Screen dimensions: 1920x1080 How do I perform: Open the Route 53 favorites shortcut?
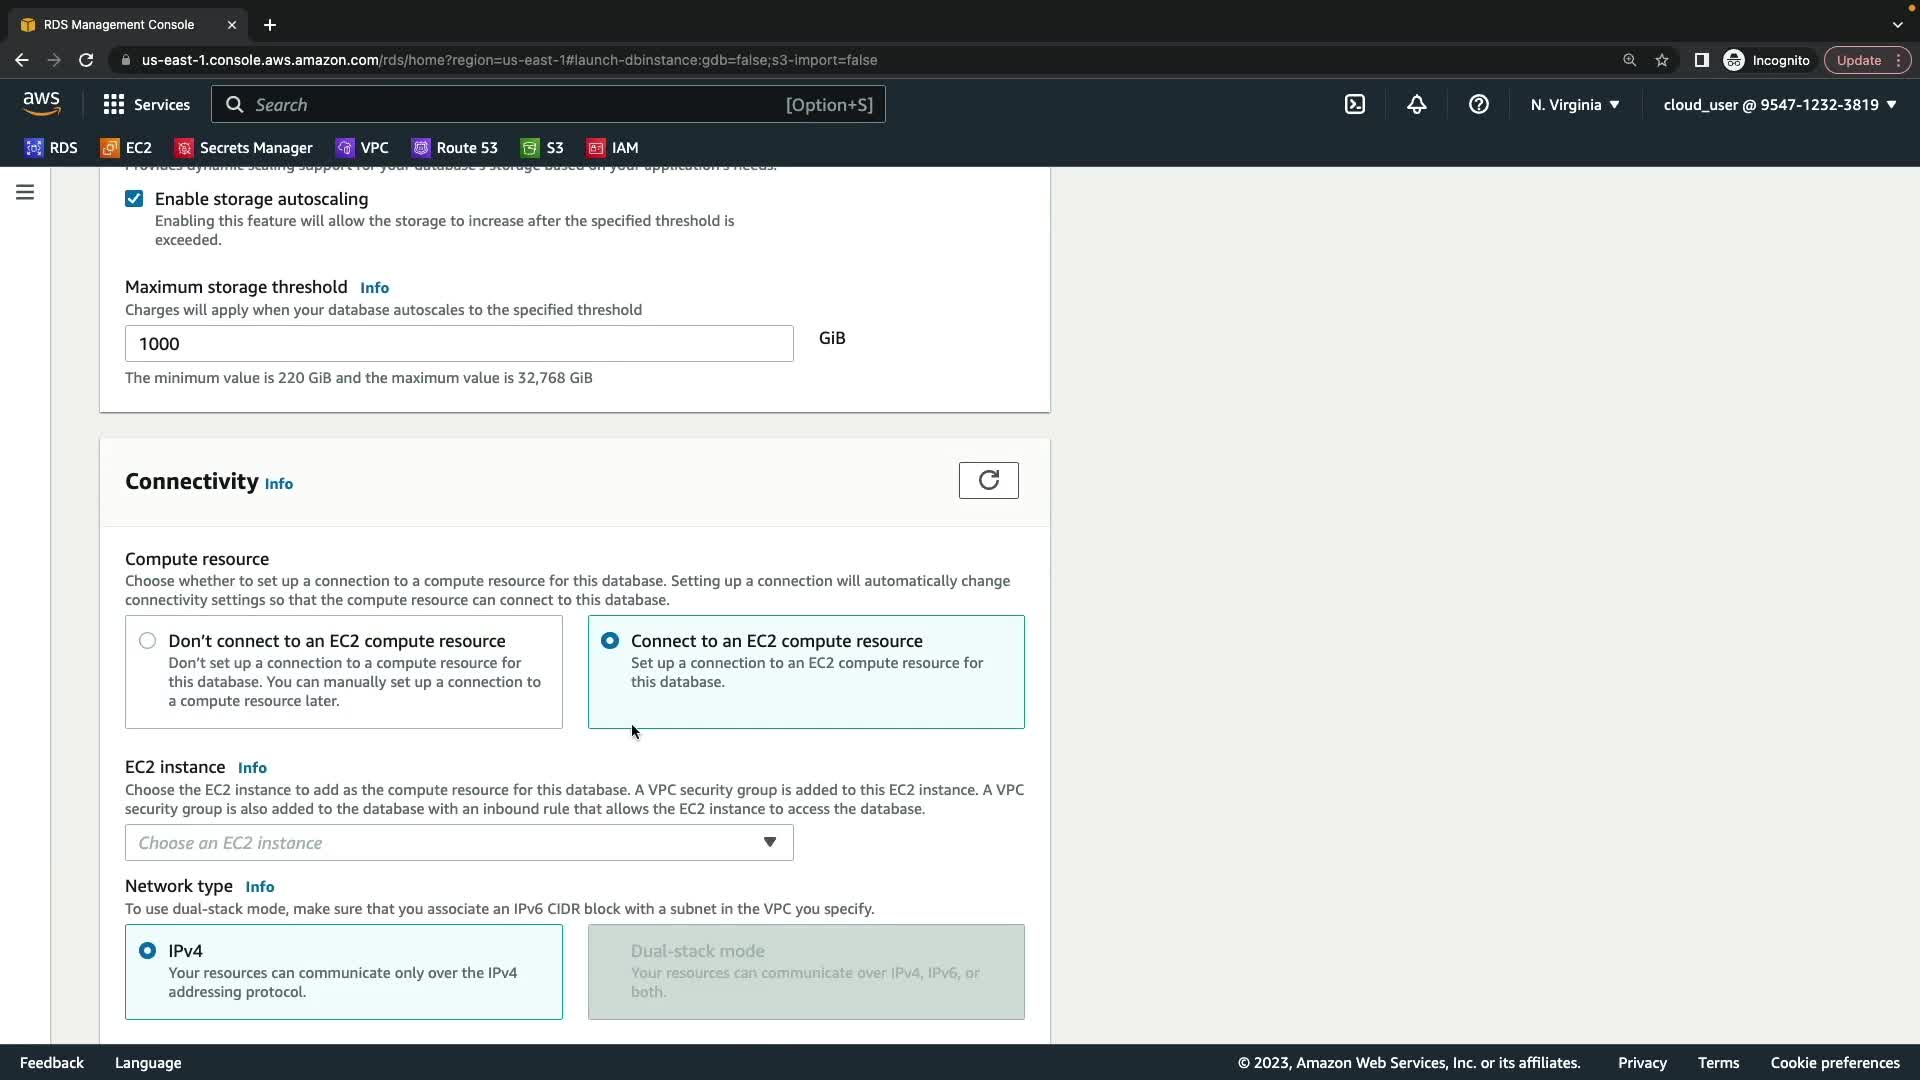coord(455,147)
